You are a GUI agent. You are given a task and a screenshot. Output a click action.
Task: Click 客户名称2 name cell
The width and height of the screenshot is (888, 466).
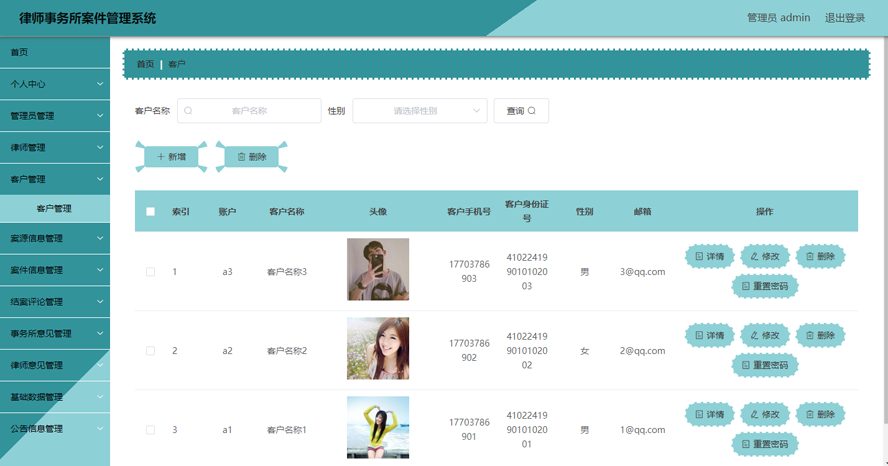(287, 351)
